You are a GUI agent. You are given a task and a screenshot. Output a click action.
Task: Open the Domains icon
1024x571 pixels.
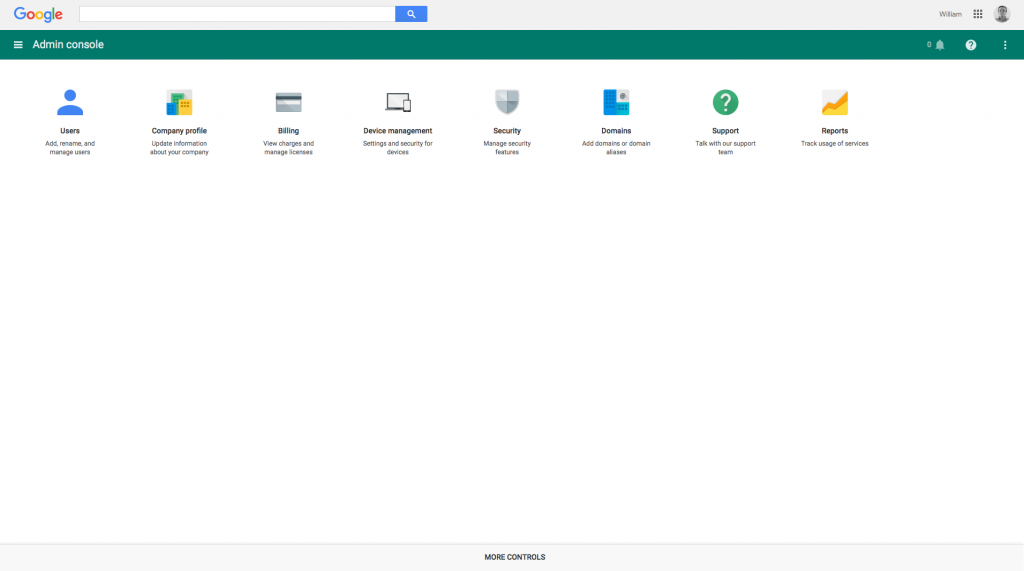616,102
